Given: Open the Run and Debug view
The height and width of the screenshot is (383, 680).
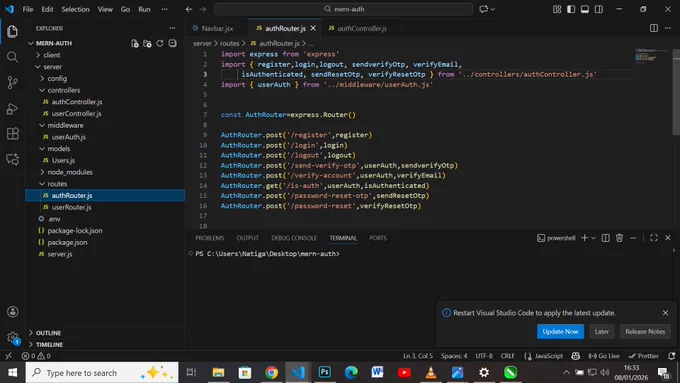Looking at the screenshot, I should [13, 108].
